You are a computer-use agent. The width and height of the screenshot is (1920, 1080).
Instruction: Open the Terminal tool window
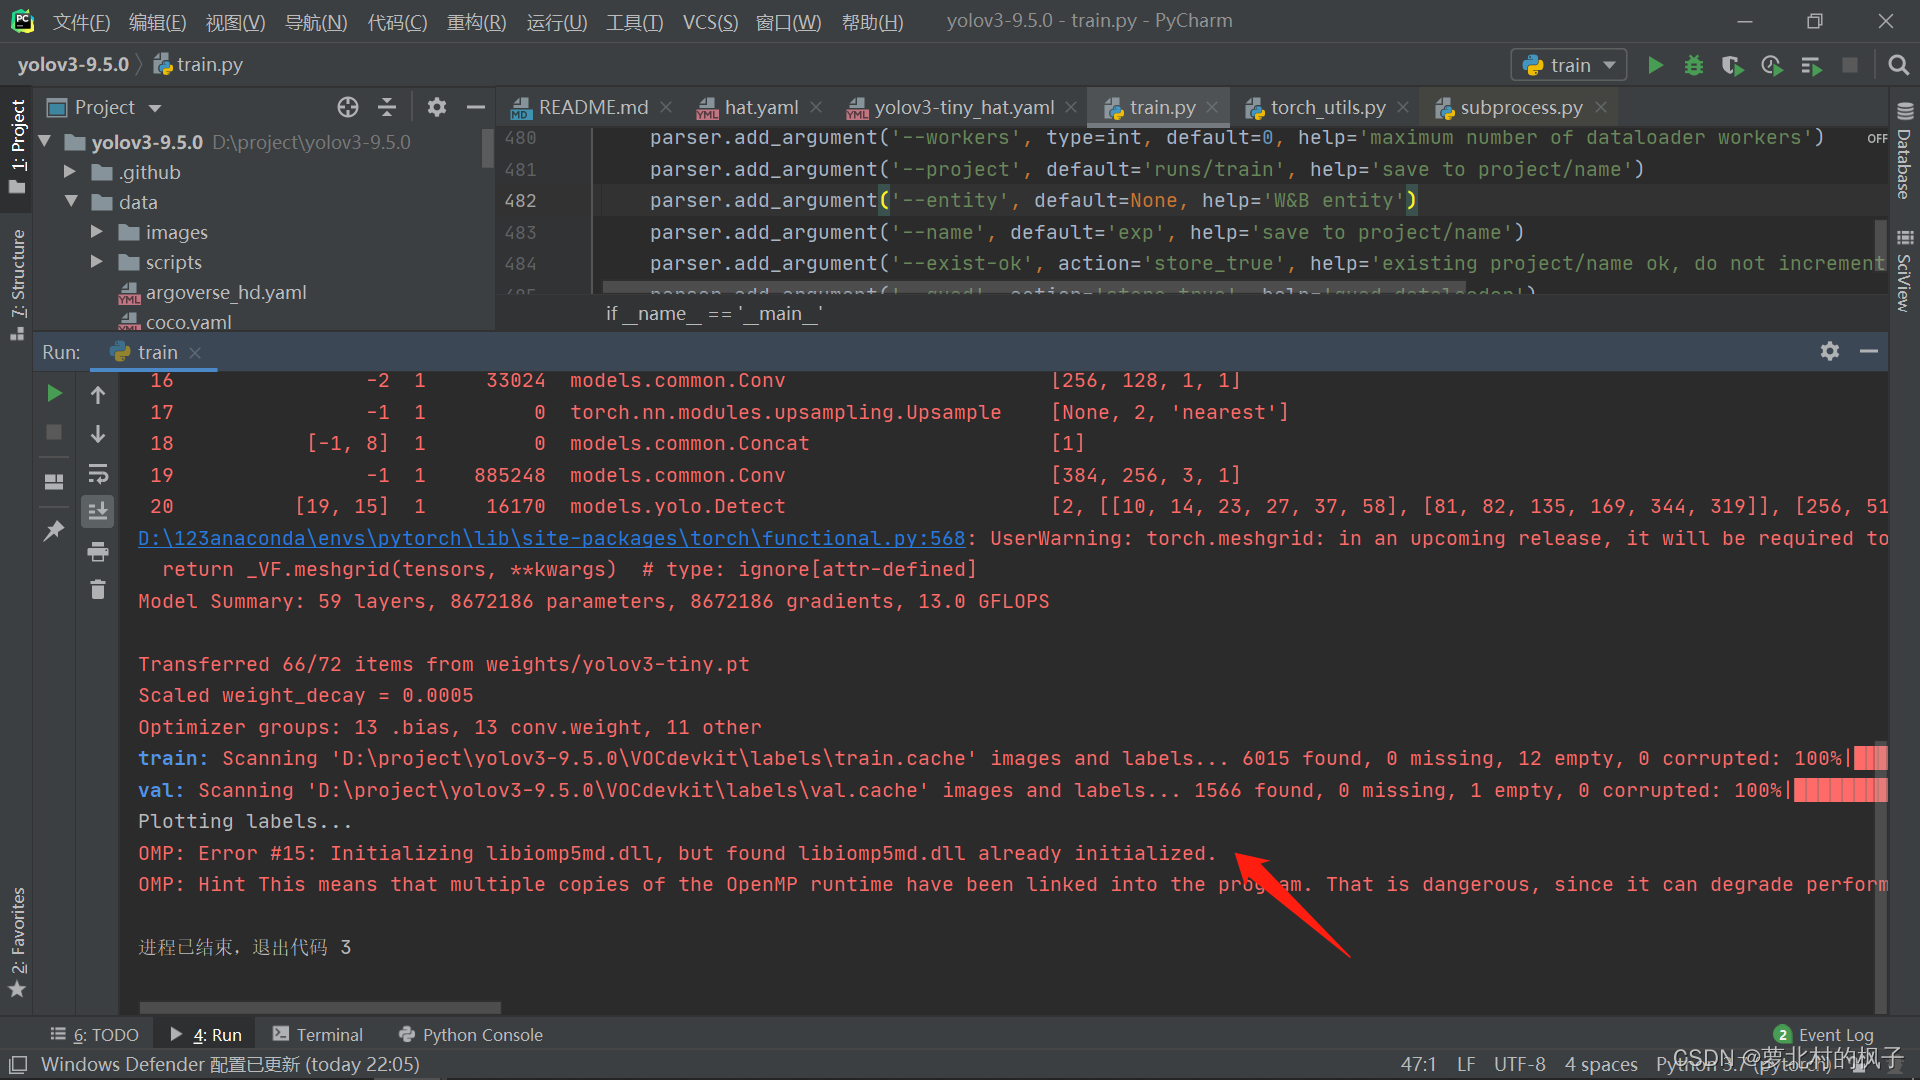click(x=318, y=1034)
